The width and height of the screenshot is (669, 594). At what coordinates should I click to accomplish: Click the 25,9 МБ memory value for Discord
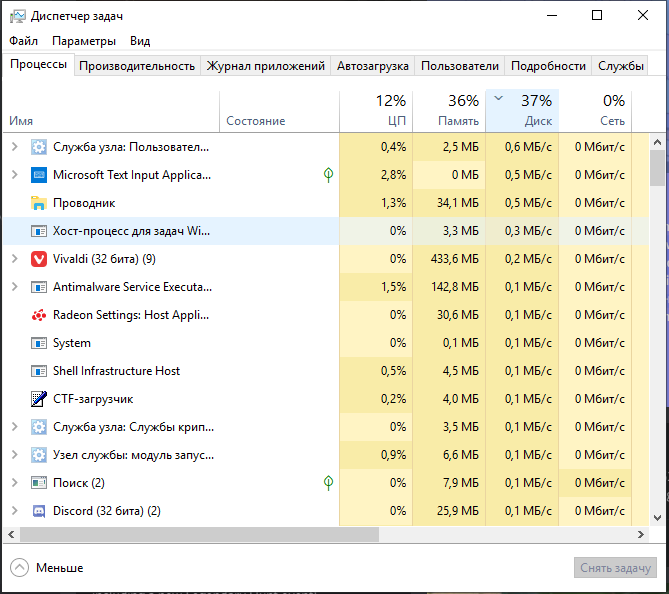pos(458,511)
